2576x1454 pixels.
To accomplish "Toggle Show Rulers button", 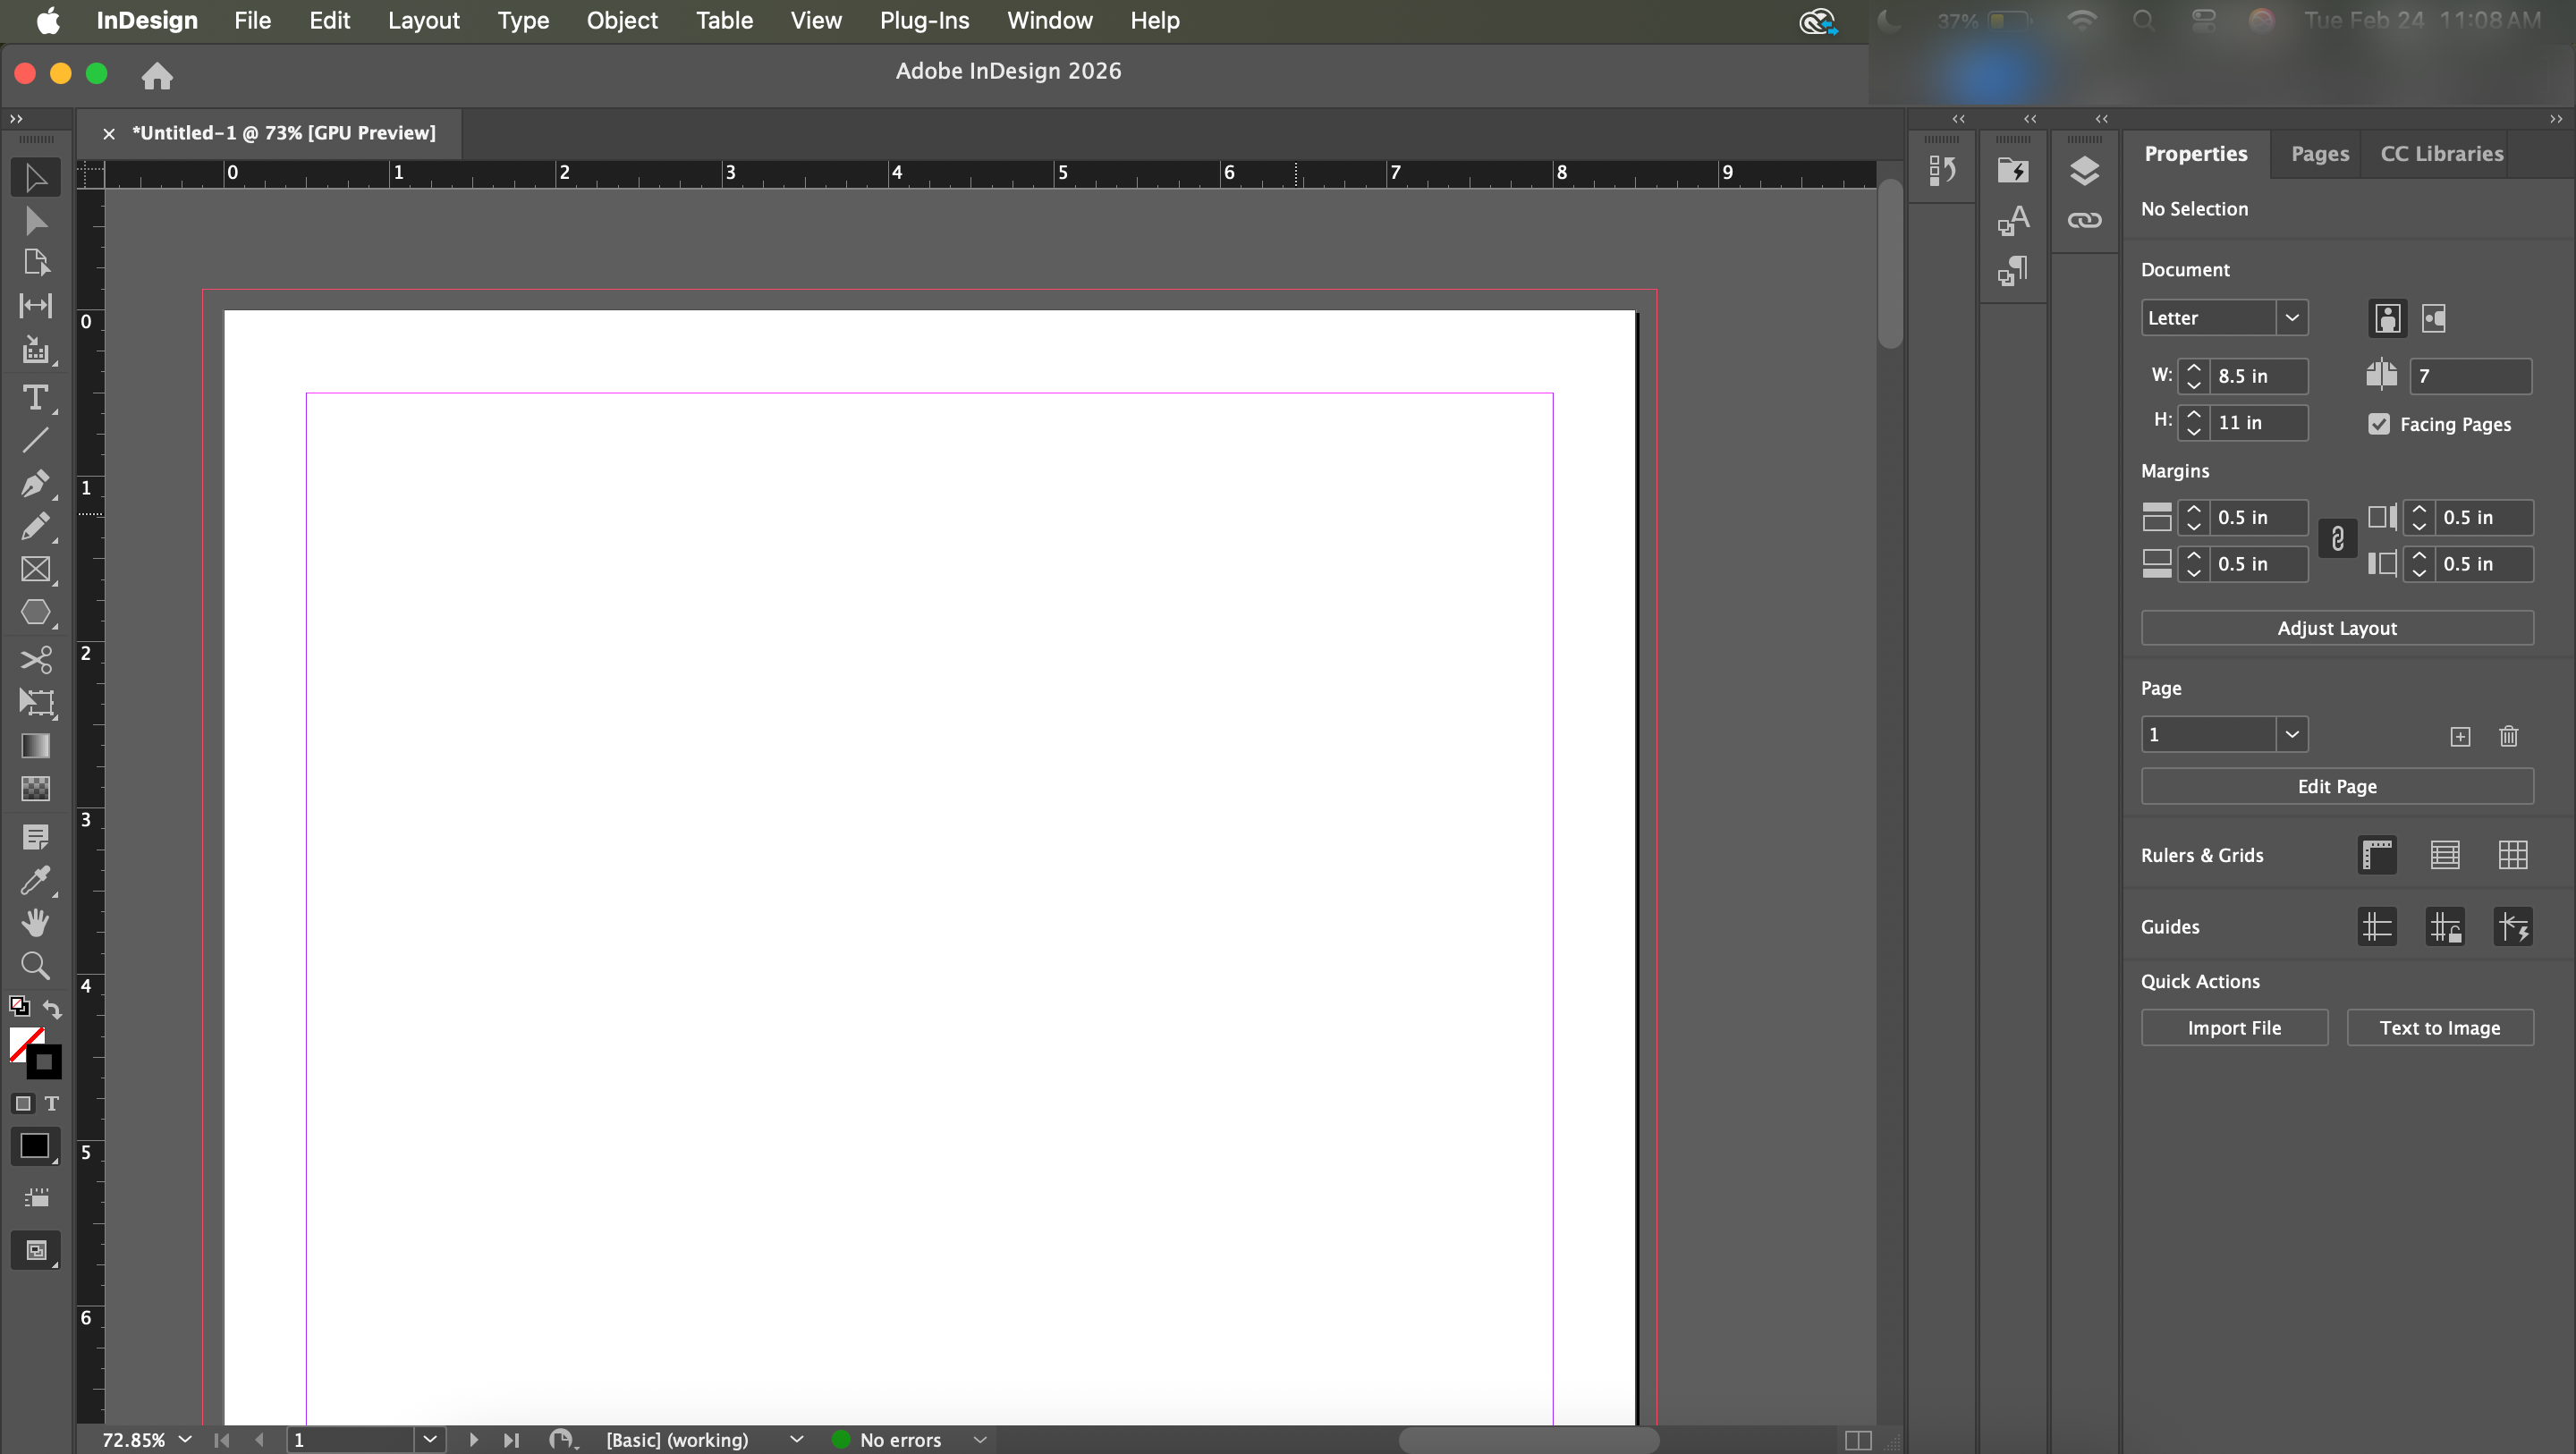I will click(2377, 855).
